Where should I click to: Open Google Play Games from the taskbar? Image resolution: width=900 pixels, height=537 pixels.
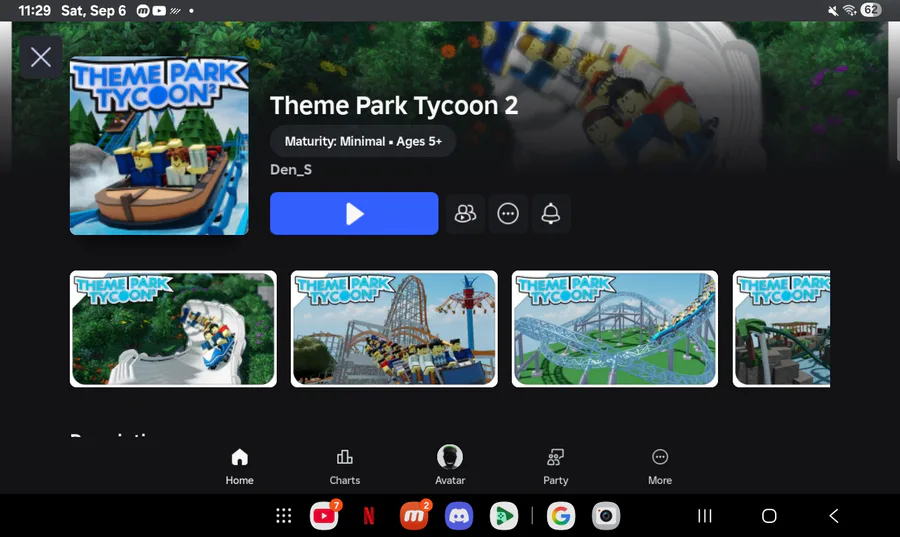point(504,516)
